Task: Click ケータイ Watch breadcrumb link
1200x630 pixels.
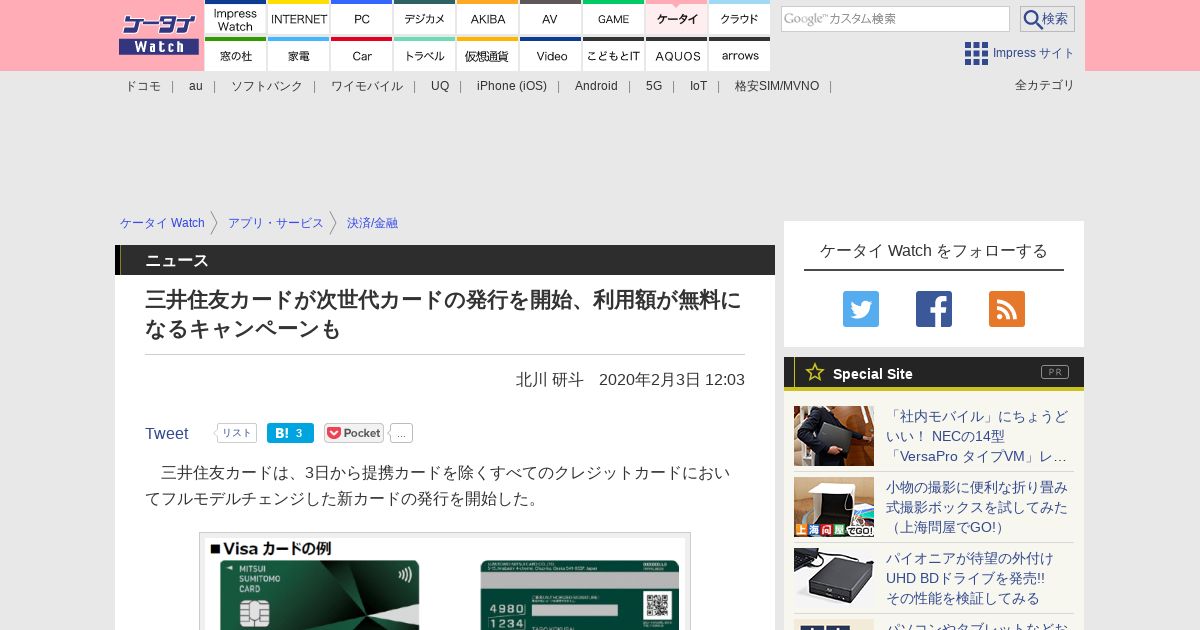Action: click(x=162, y=223)
